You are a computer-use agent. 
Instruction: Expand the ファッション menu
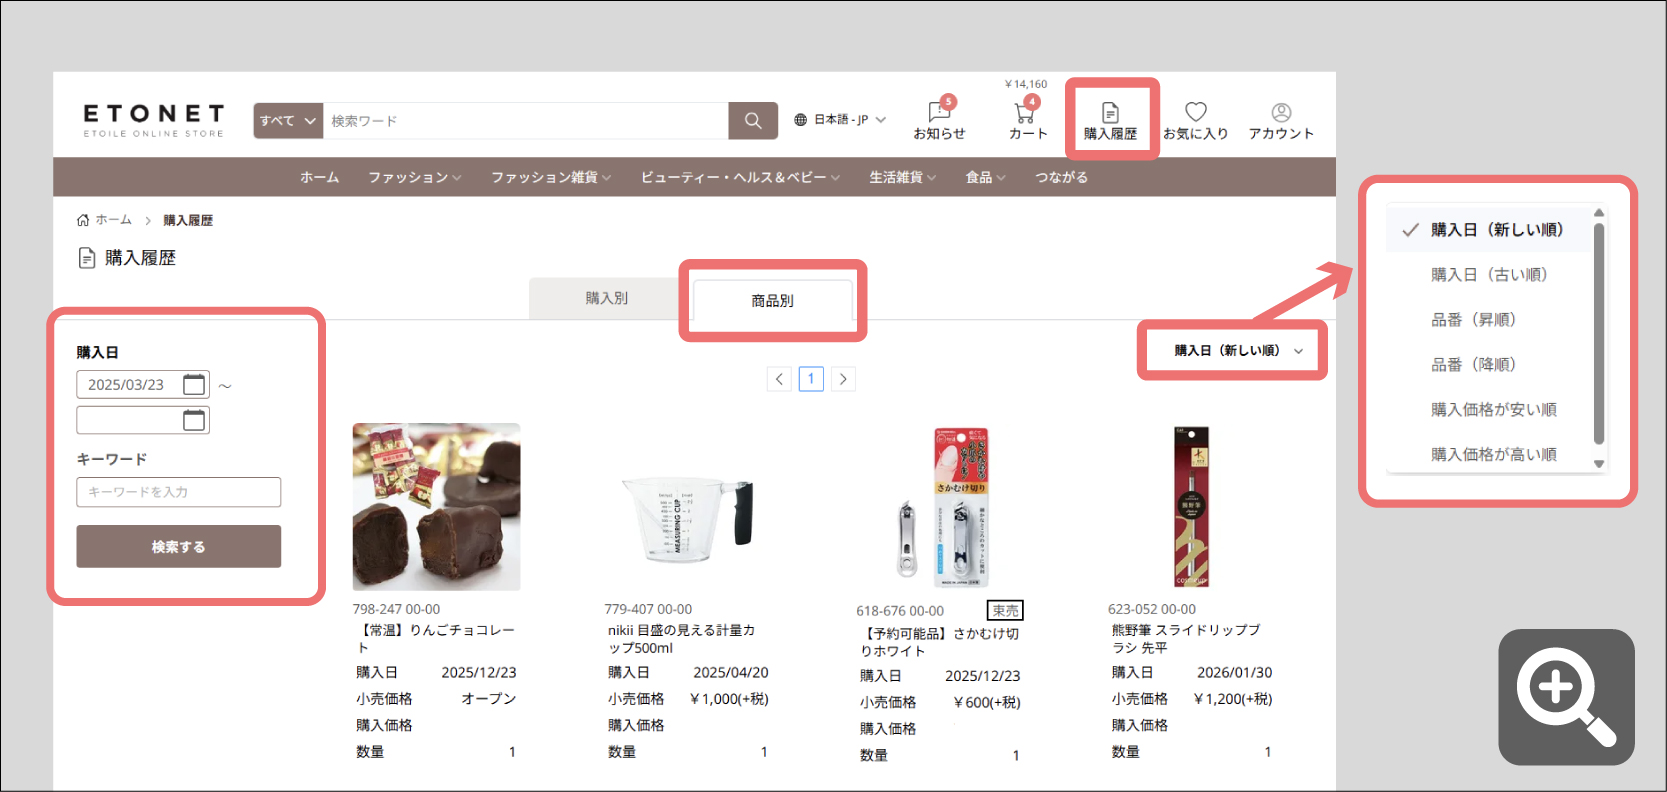pos(415,177)
